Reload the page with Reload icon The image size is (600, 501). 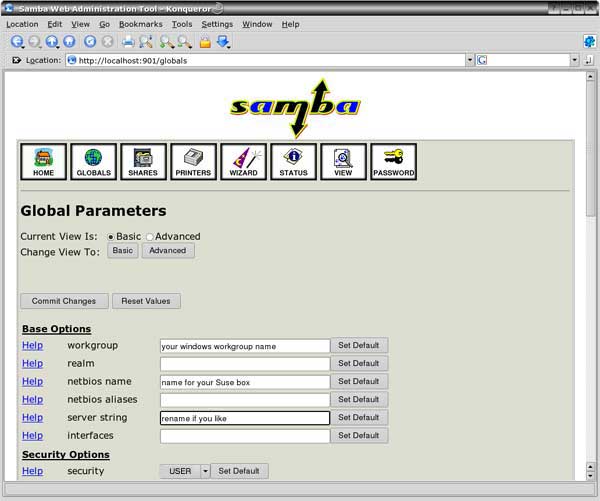(90, 41)
